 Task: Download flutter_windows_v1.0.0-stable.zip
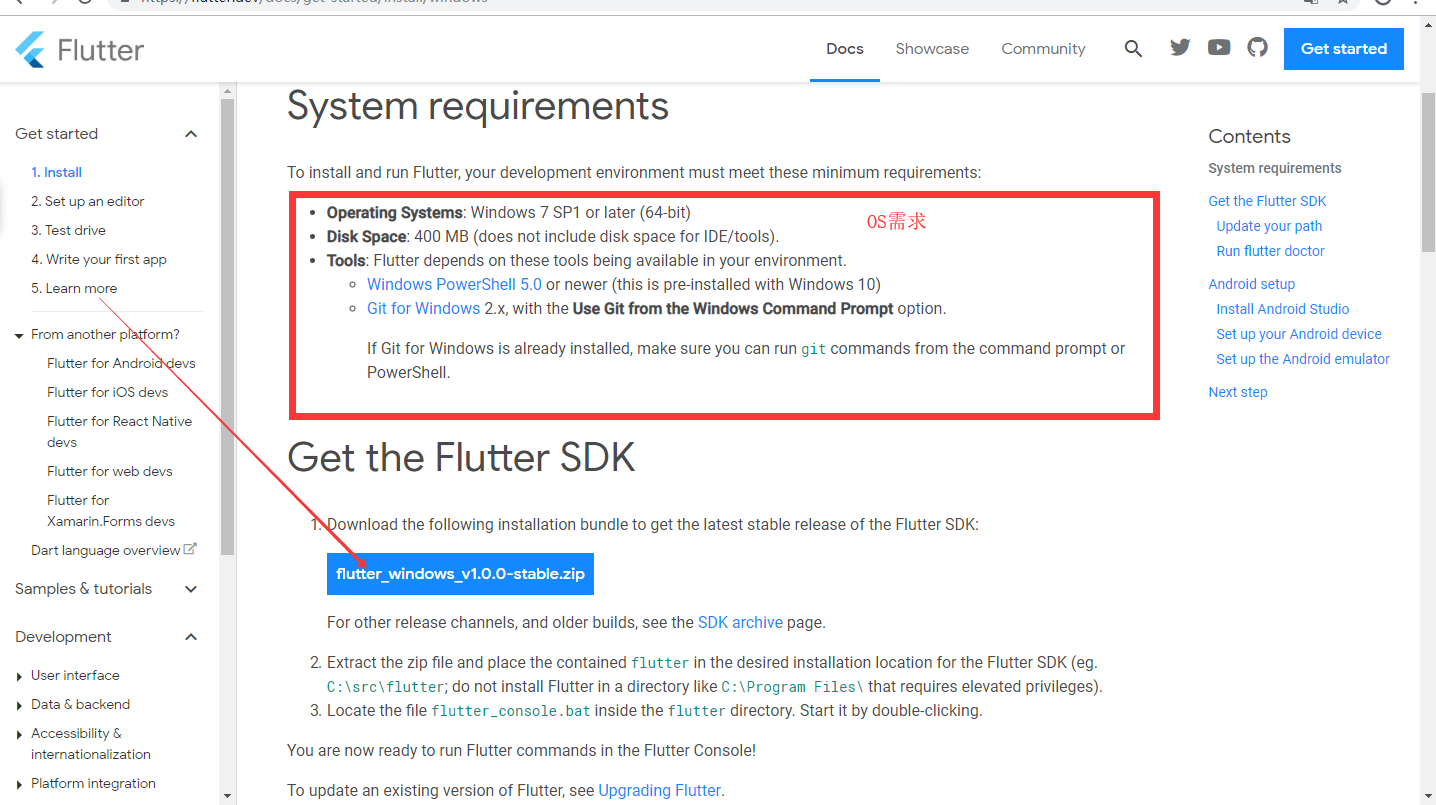pyautogui.click(x=460, y=574)
